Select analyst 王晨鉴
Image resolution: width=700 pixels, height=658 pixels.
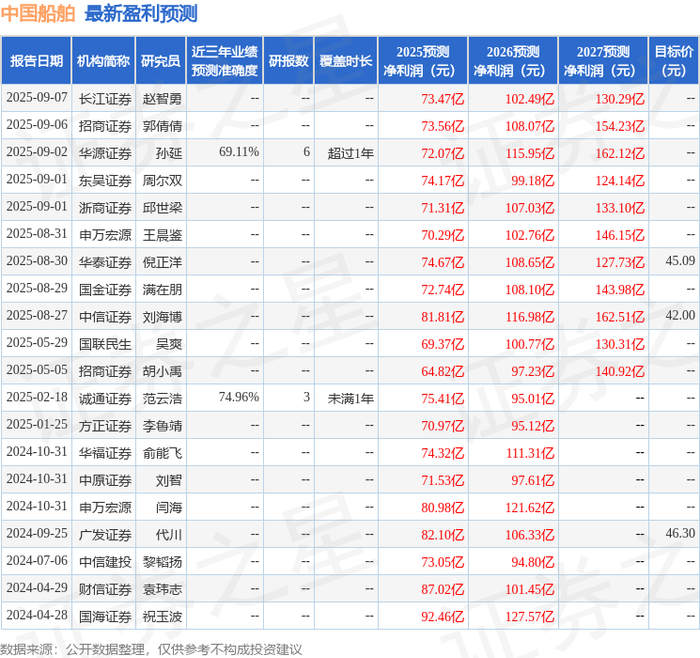[x=162, y=235]
